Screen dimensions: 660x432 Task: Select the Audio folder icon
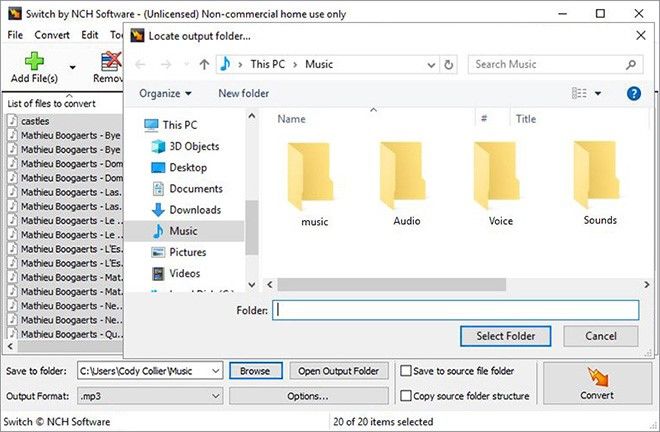coord(402,176)
